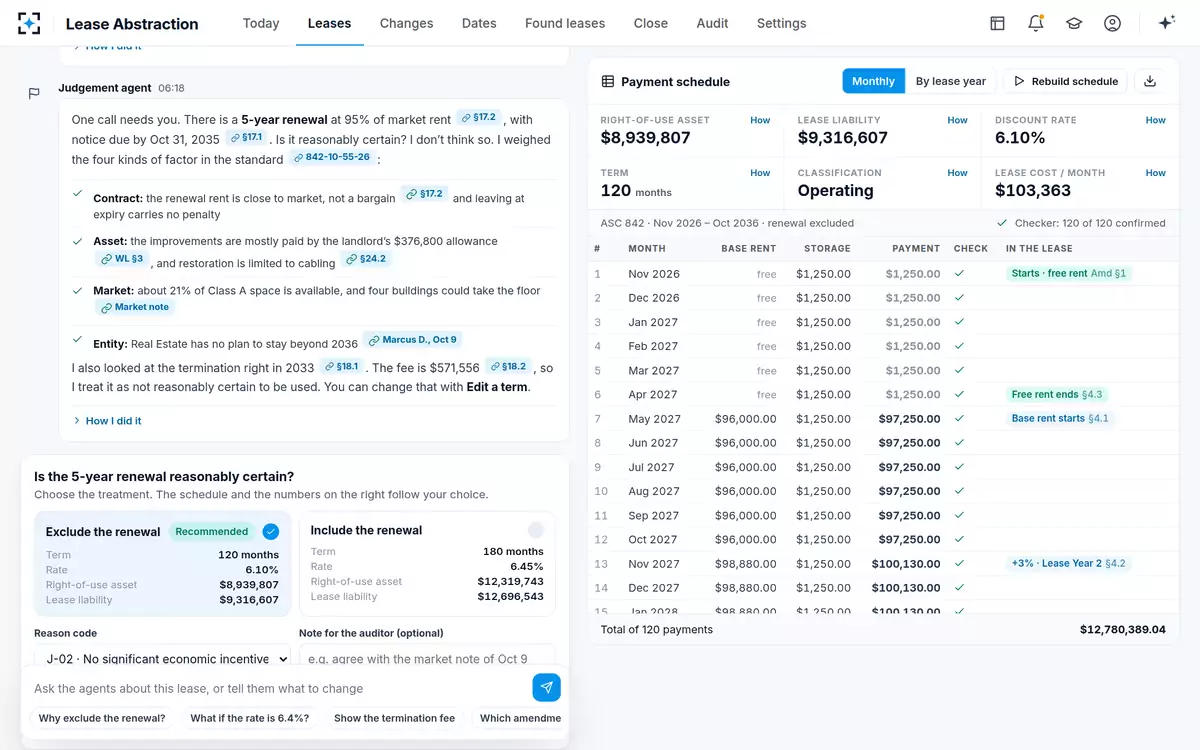The image size is (1200, 750).
Task: Click the Entity factor check mark
Action: 78,339
